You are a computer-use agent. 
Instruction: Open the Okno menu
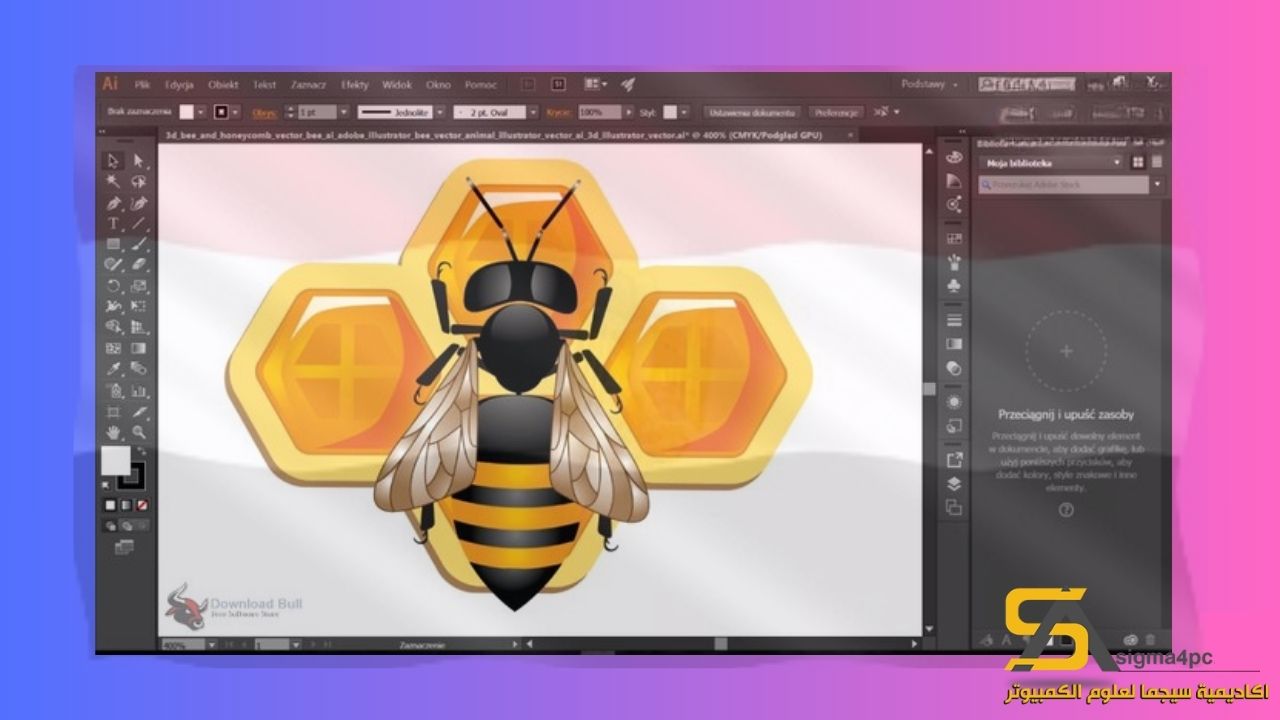coord(438,85)
